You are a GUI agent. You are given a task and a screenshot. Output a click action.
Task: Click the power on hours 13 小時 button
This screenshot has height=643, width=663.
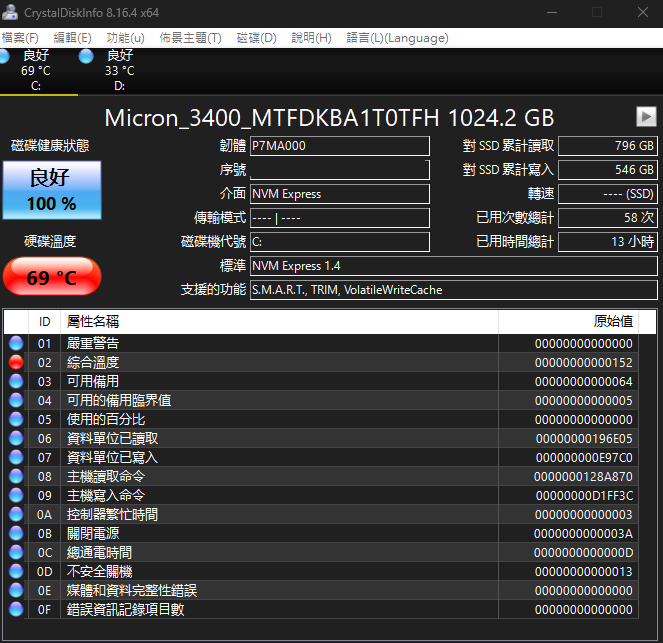608,242
